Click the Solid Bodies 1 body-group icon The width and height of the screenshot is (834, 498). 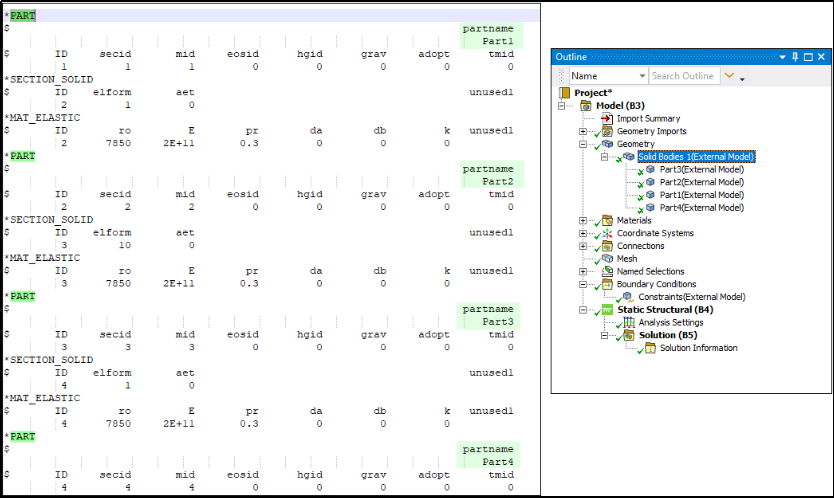click(x=628, y=157)
